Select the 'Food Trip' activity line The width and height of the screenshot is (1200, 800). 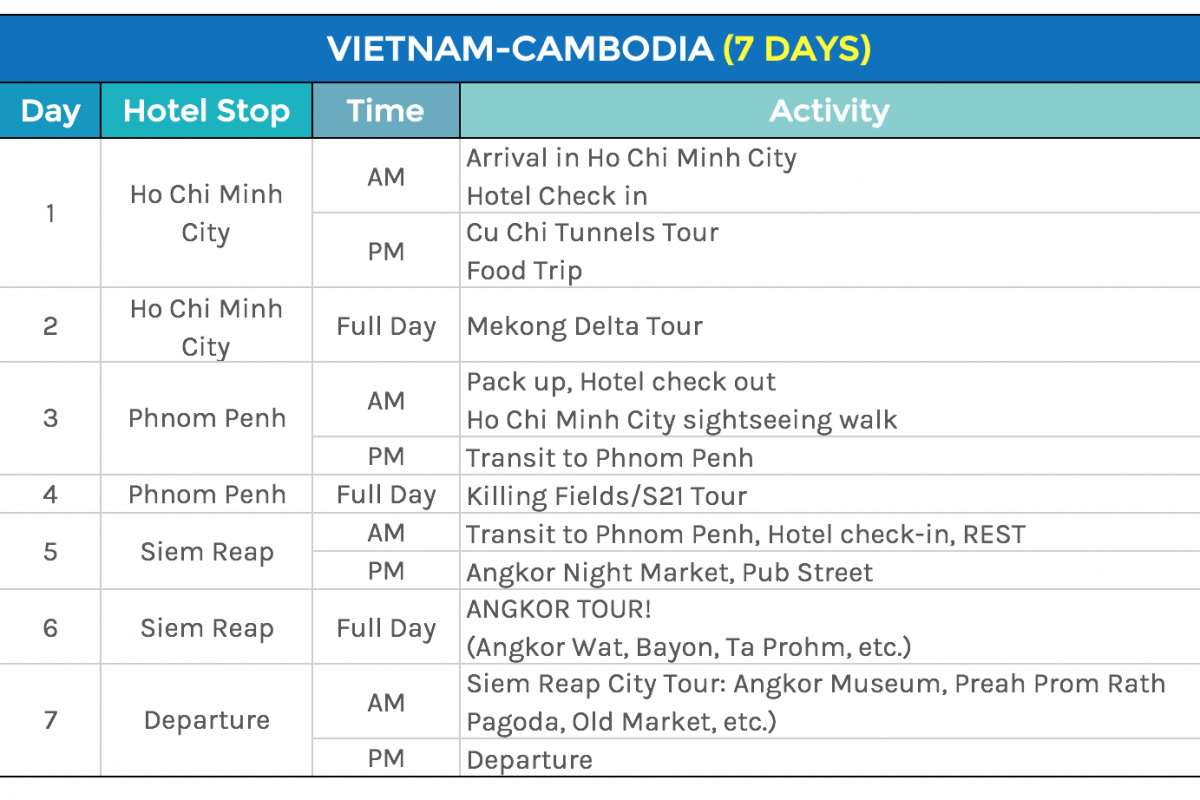click(524, 271)
